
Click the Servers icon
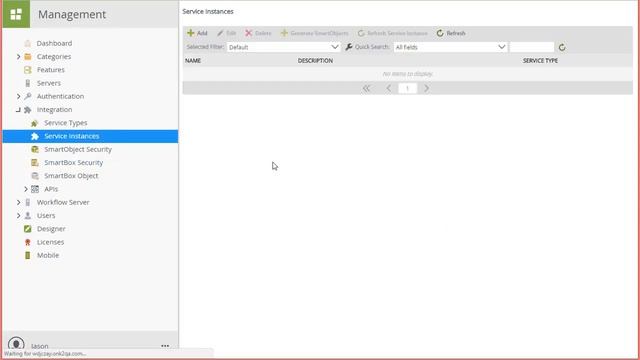[x=27, y=83]
